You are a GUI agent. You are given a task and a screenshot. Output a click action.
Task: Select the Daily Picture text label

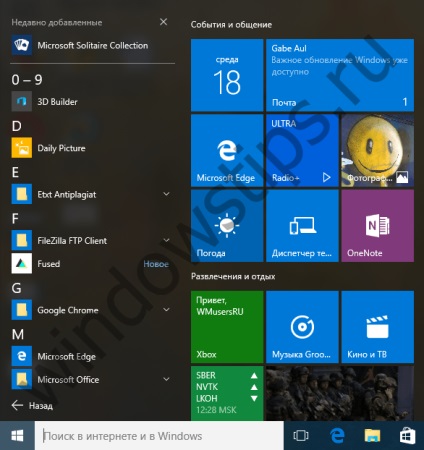[x=61, y=148]
